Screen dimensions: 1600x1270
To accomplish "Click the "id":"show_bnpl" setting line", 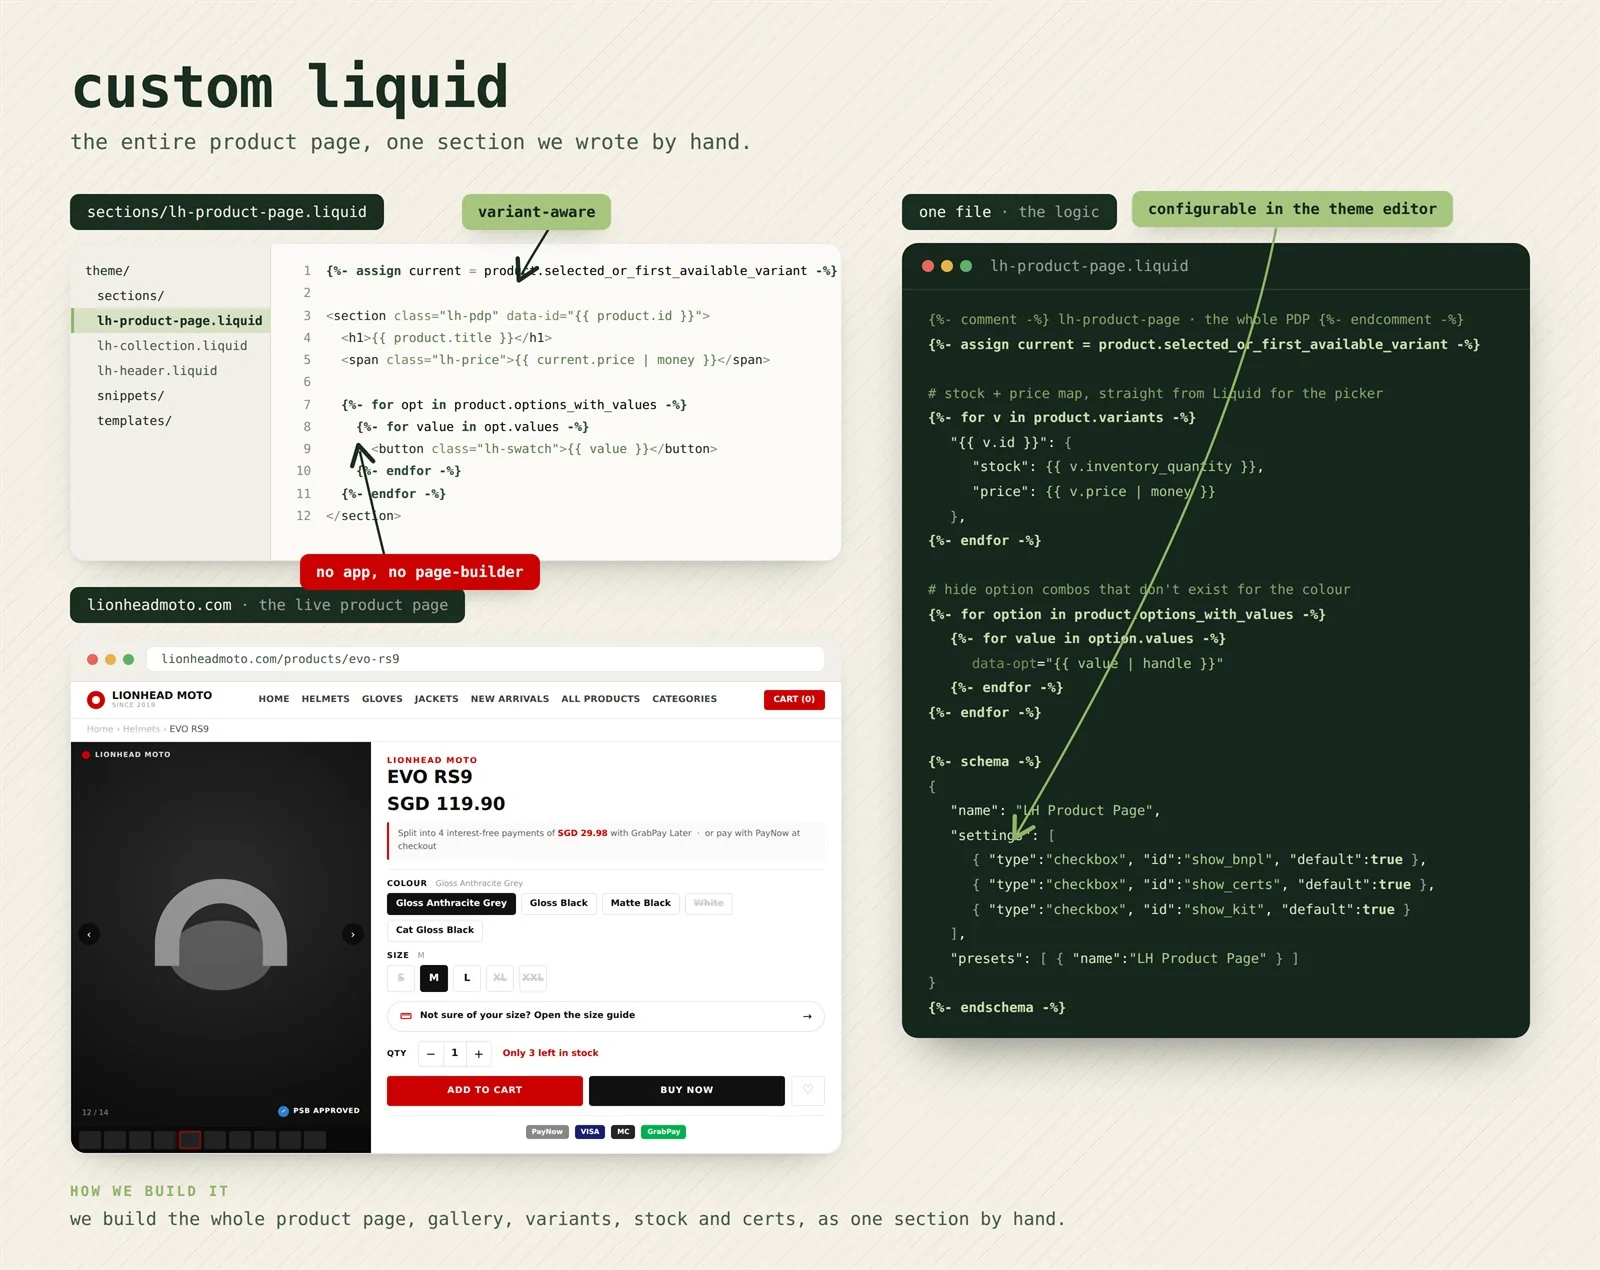I will [x=1199, y=860].
